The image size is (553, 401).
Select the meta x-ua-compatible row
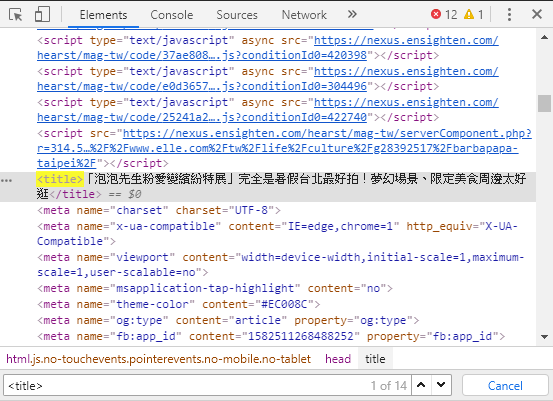(277, 233)
